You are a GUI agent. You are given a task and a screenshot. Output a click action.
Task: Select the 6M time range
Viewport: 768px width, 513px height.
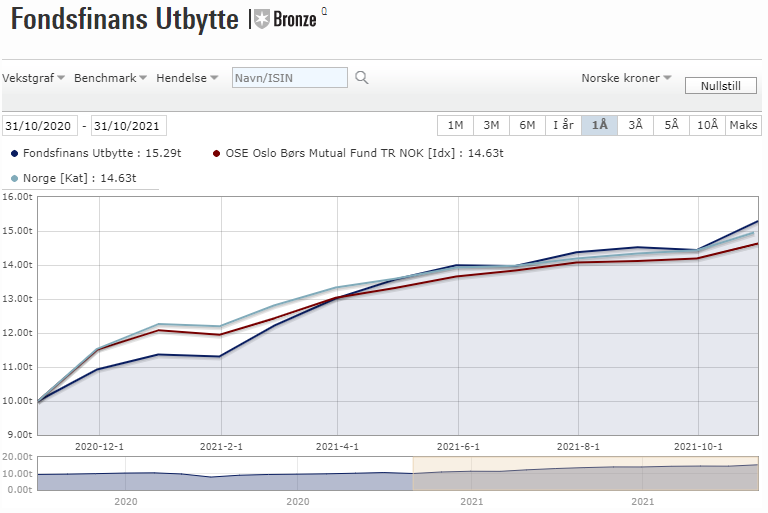tap(528, 125)
